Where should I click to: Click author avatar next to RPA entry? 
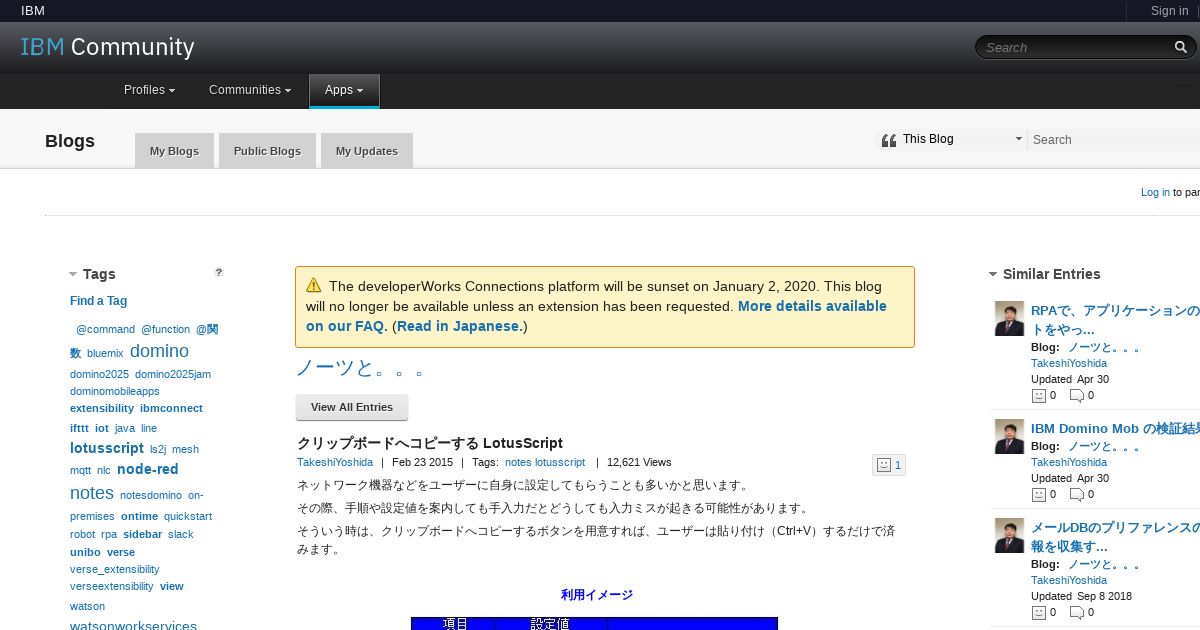pyautogui.click(x=1009, y=319)
